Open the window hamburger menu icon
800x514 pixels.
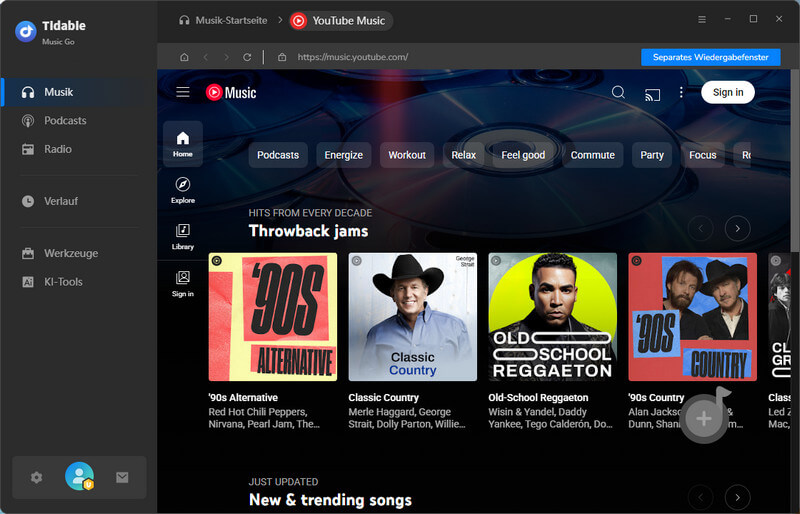pos(702,19)
